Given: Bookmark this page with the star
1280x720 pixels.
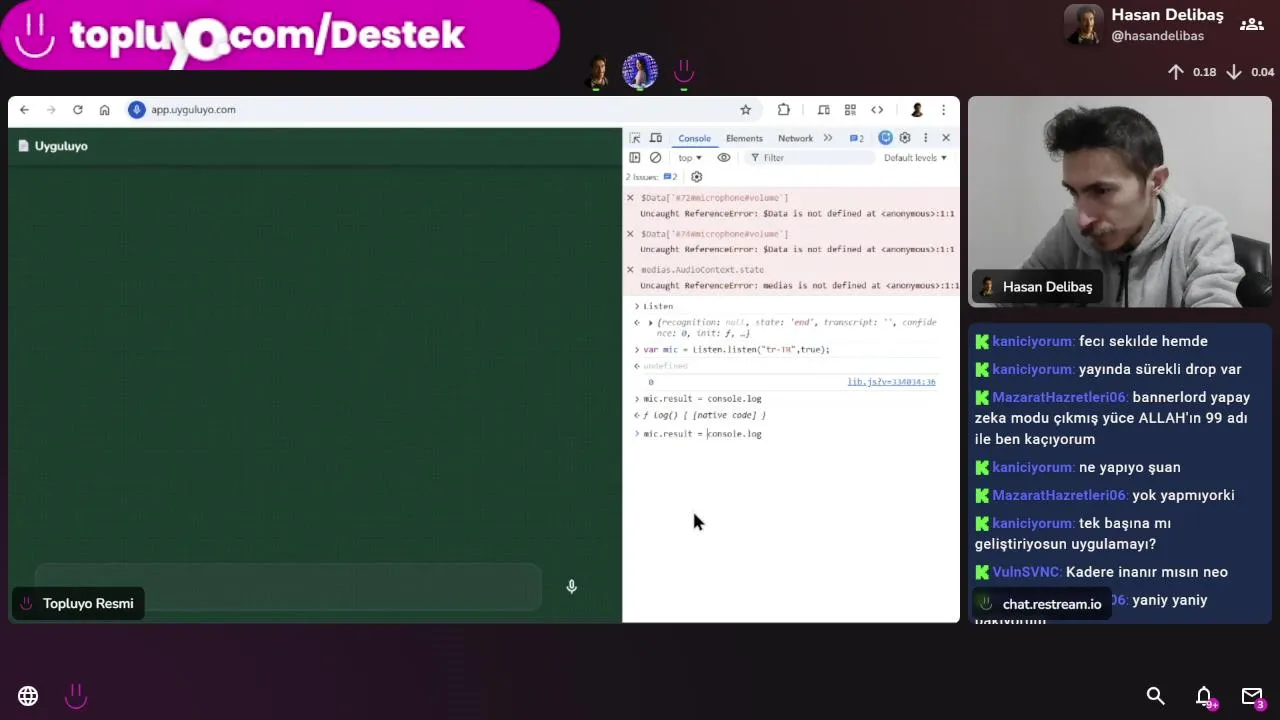Looking at the screenshot, I should click(745, 110).
